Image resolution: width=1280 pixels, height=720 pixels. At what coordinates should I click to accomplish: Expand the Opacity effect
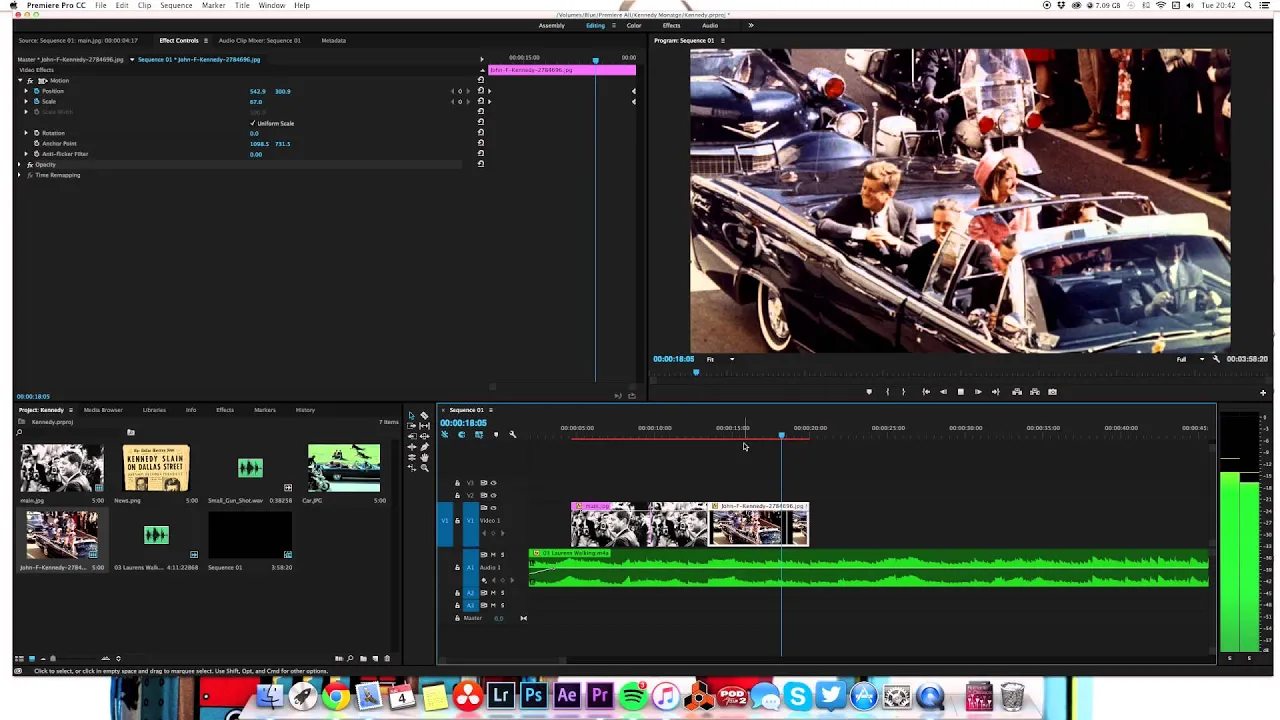click(x=20, y=164)
